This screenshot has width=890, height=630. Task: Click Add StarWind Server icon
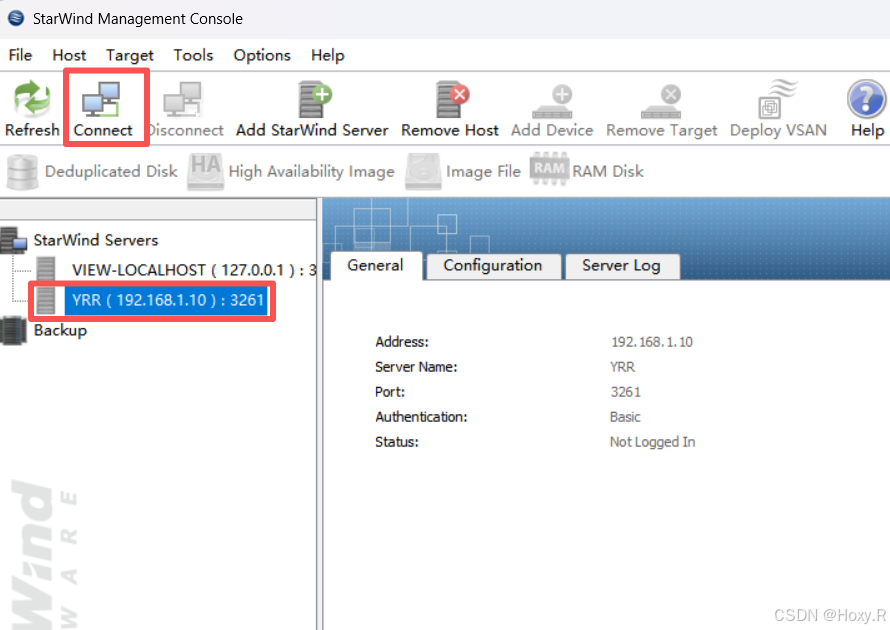pos(314,99)
